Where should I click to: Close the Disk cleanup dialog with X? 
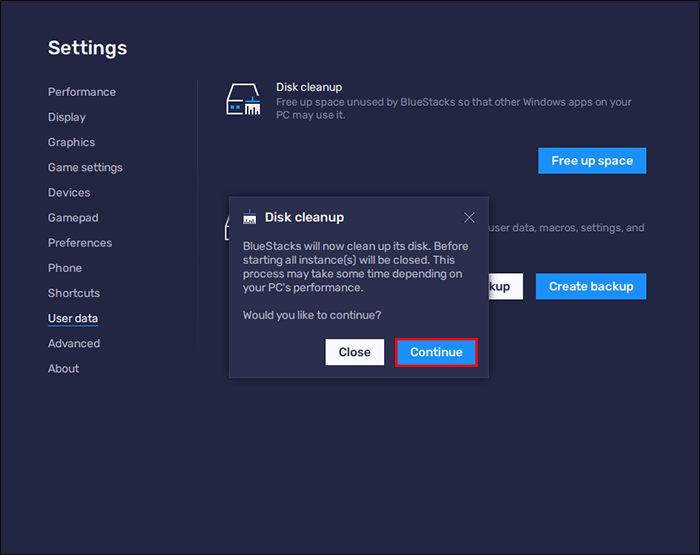coord(469,217)
